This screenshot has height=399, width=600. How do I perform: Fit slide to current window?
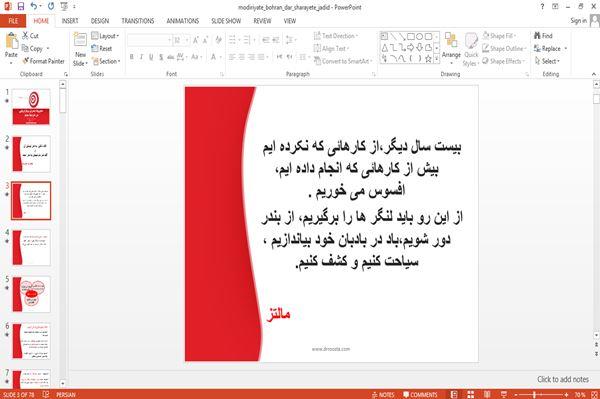pos(594,394)
